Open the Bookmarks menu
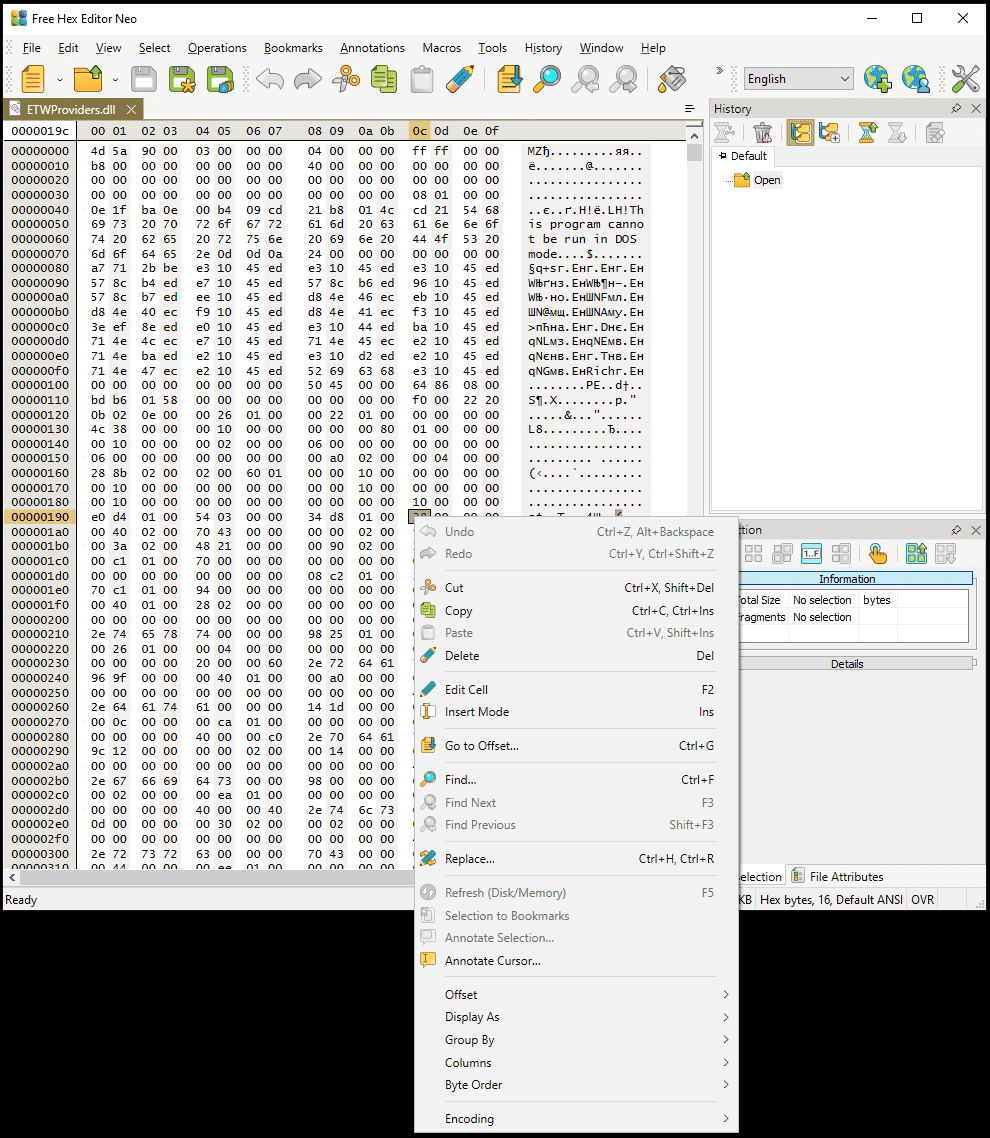The height and width of the screenshot is (1138, 990). (293, 48)
